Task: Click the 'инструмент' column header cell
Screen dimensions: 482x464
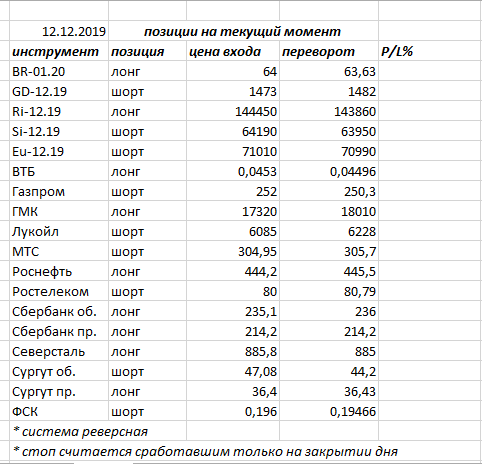Action: (59, 51)
